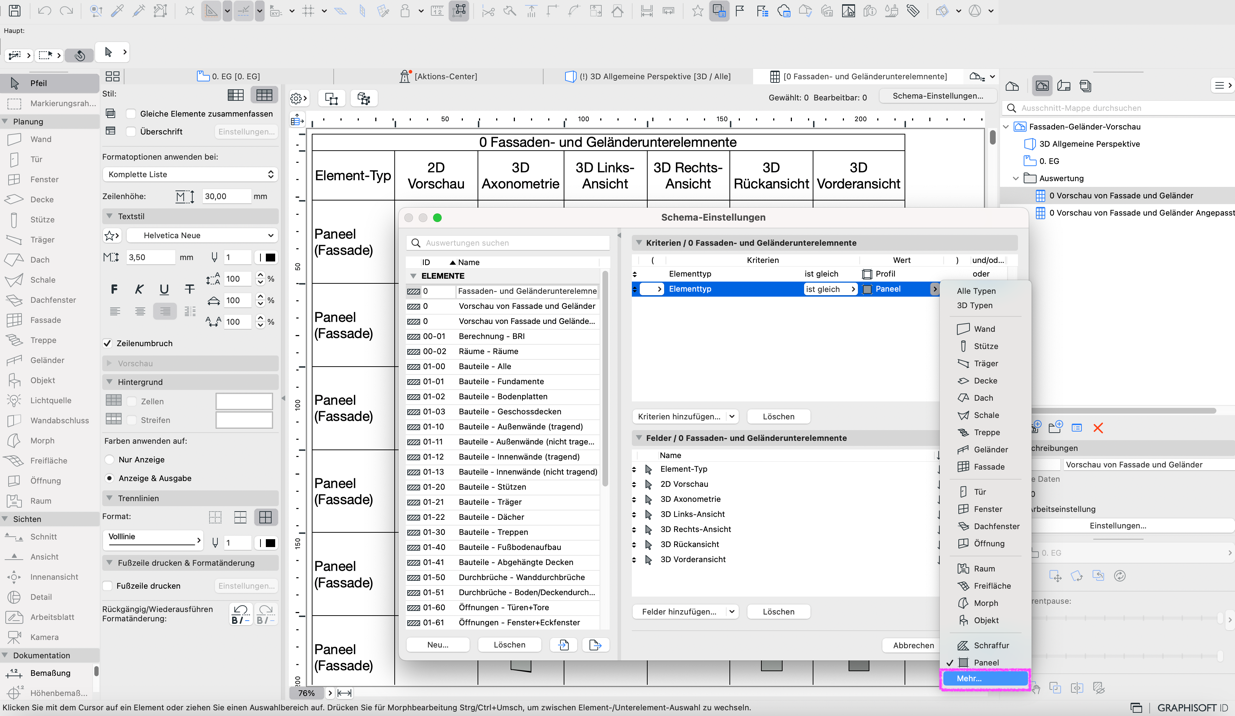
Task: Switch to the Aktions-Center tab
Action: pos(439,76)
